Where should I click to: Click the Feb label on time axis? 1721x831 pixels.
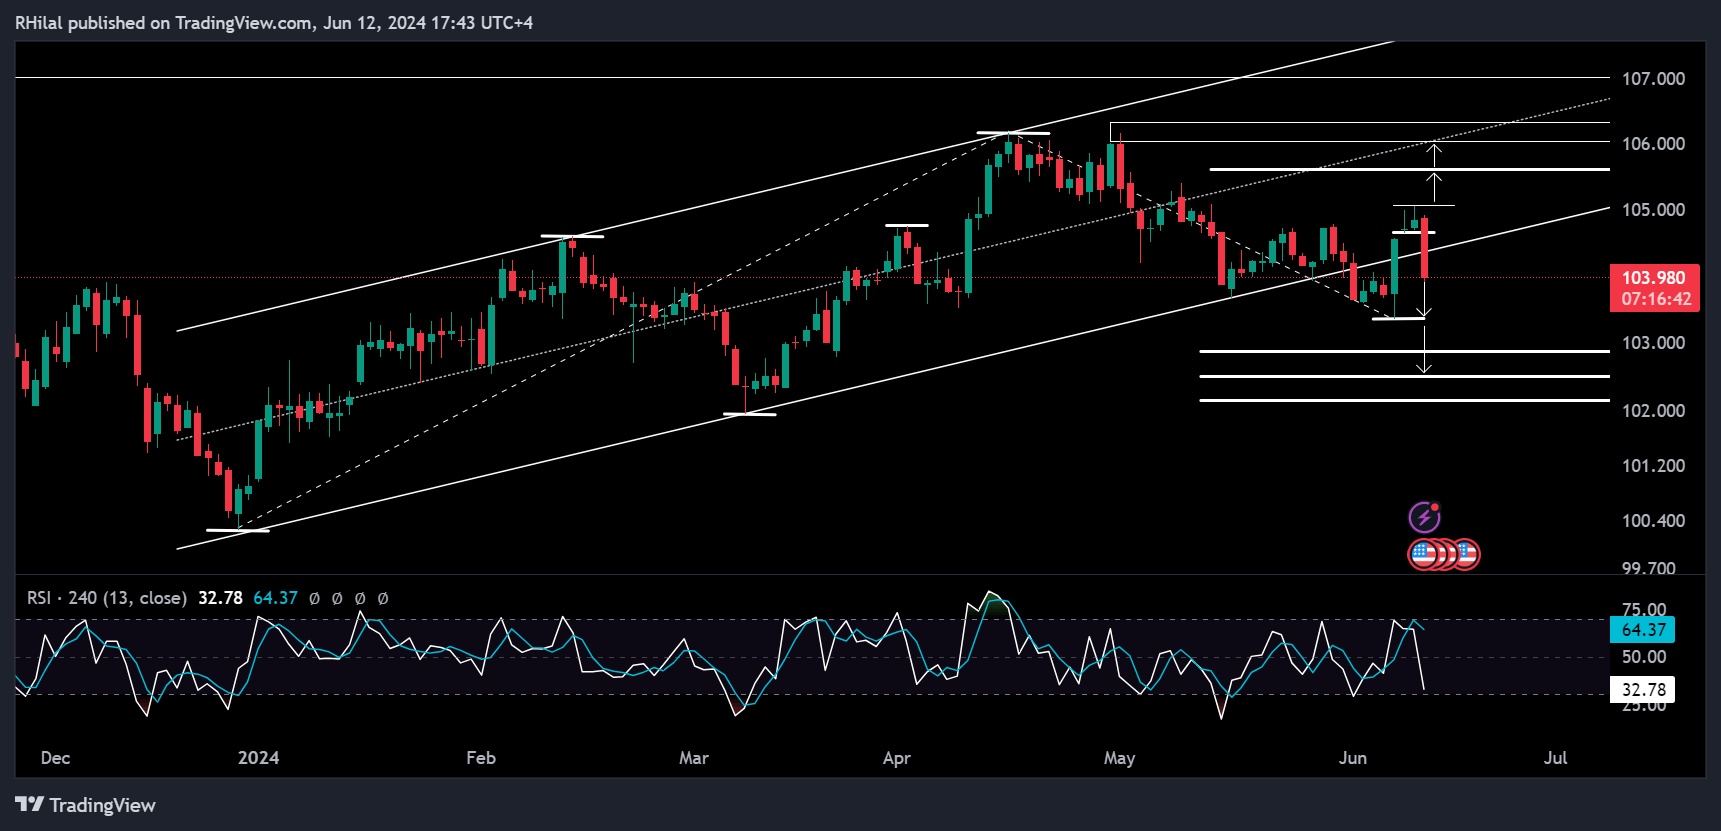(x=481, y=758)
